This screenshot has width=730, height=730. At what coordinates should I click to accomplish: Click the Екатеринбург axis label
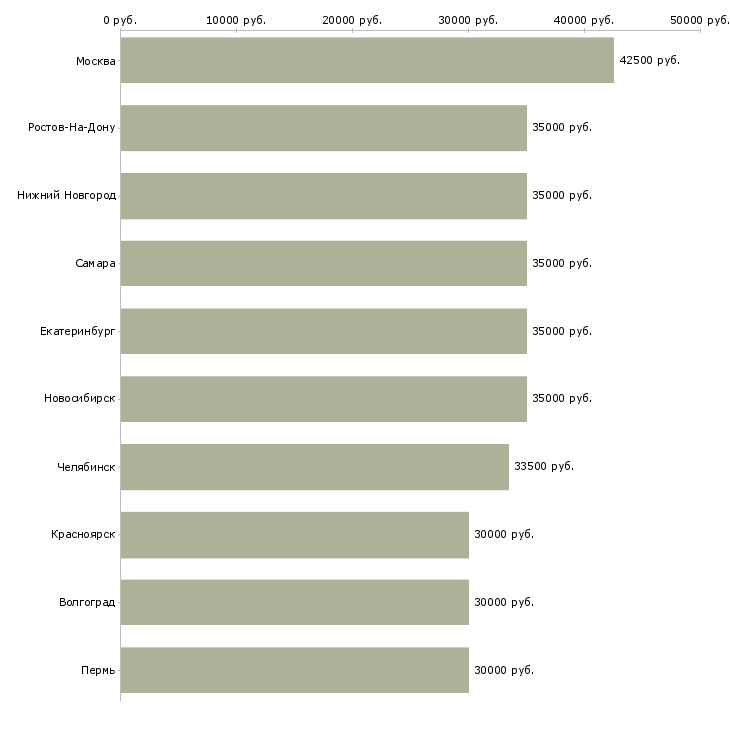[x=77, y=331]
